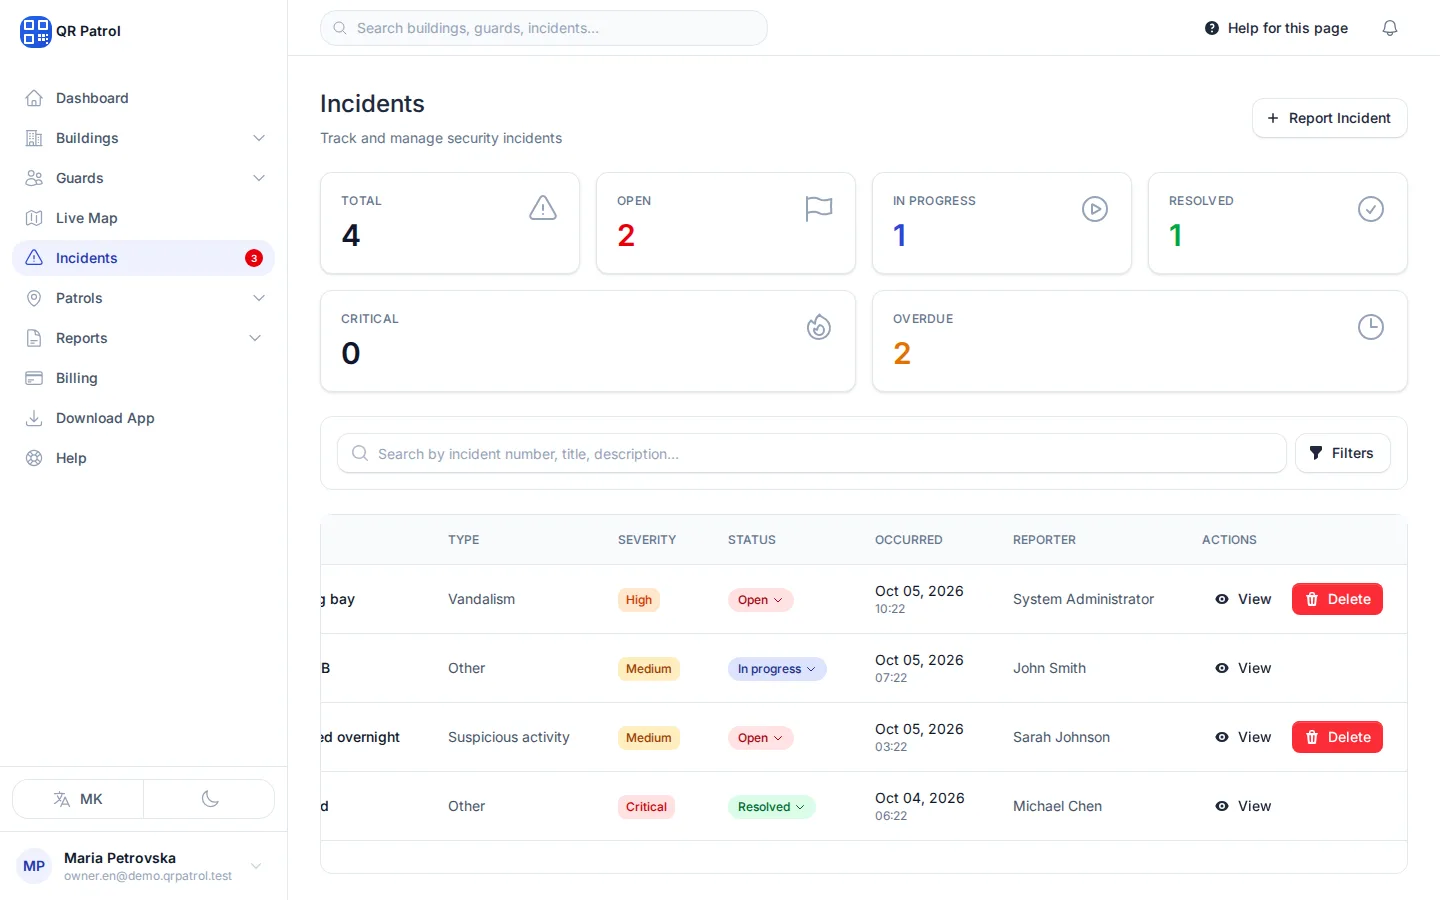
Task: Open the Resolved status dropdown
Action: click(x=771, y=807)
